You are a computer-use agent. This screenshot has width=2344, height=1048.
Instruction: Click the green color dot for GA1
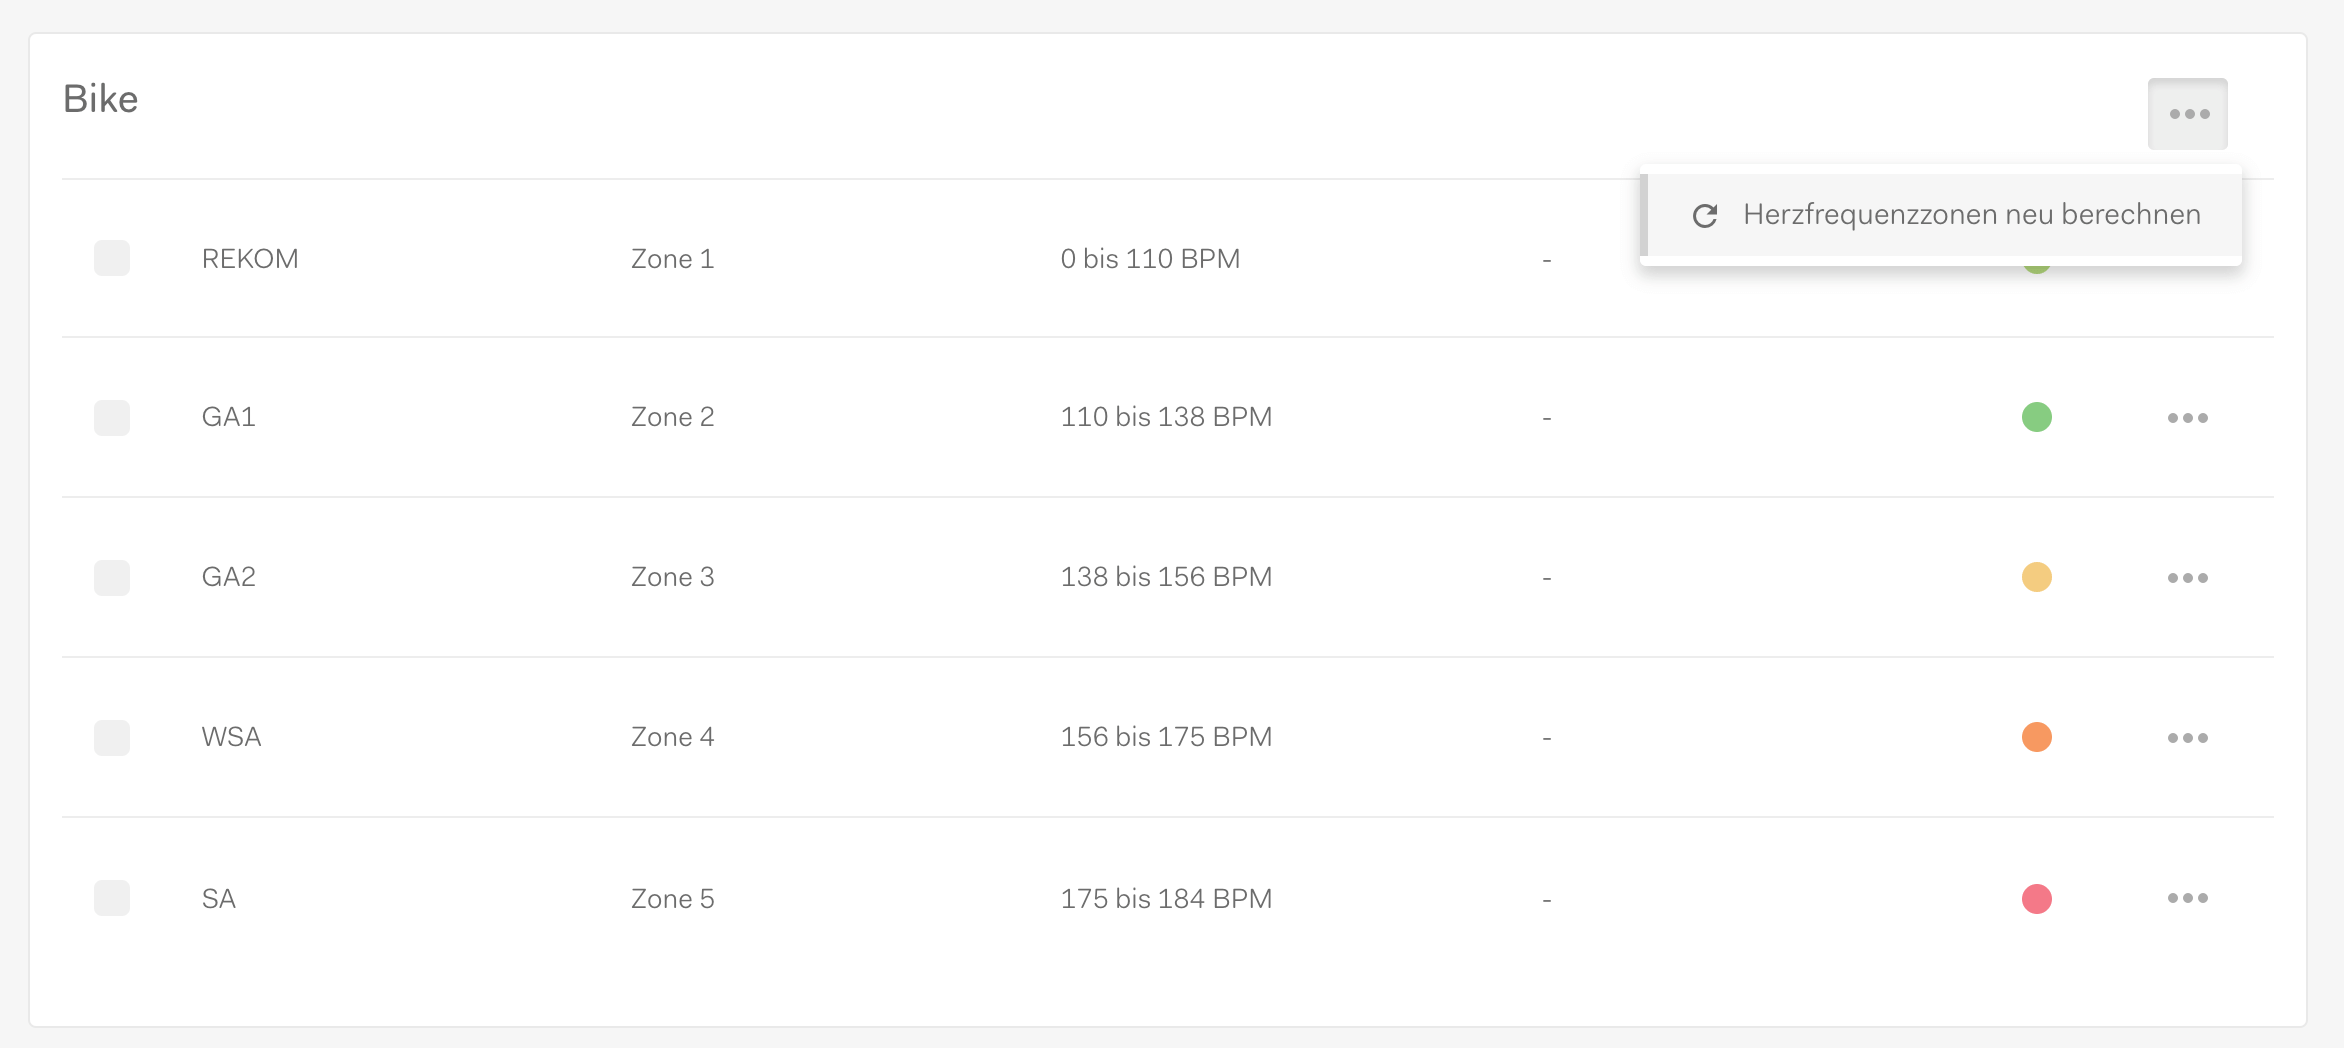tap(2037, 417)
